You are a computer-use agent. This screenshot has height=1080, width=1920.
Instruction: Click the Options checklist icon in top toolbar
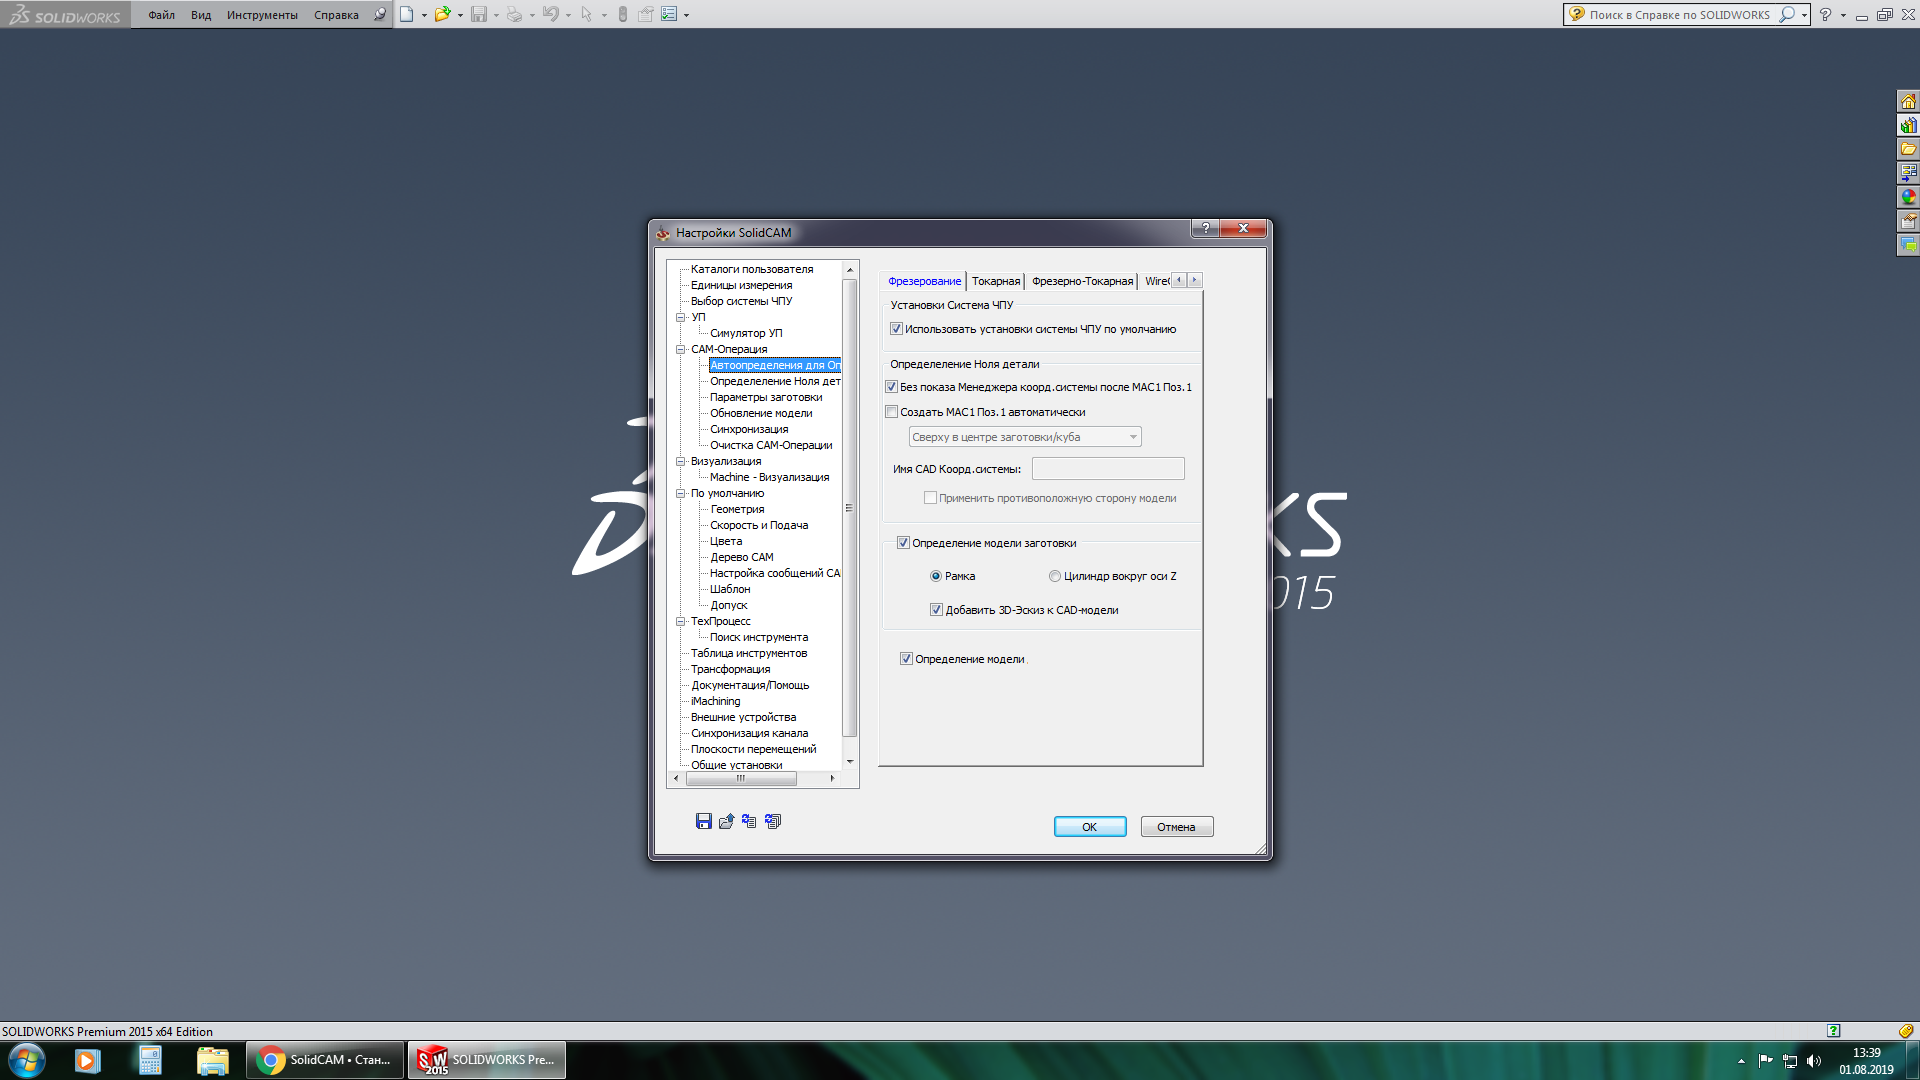click(x=669, y=14)
